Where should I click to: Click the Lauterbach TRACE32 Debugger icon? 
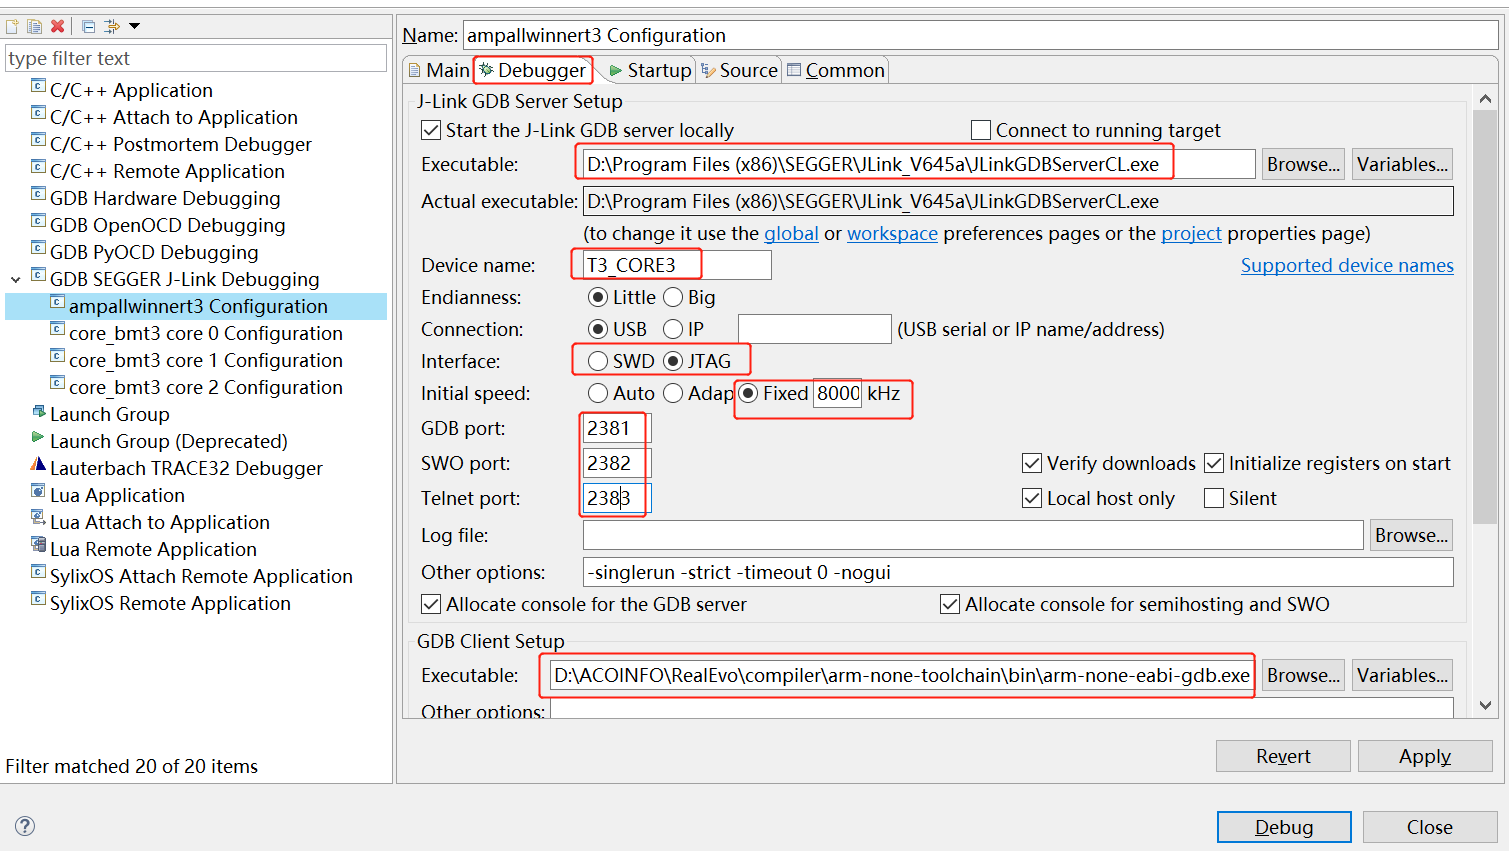click(38, 465)
